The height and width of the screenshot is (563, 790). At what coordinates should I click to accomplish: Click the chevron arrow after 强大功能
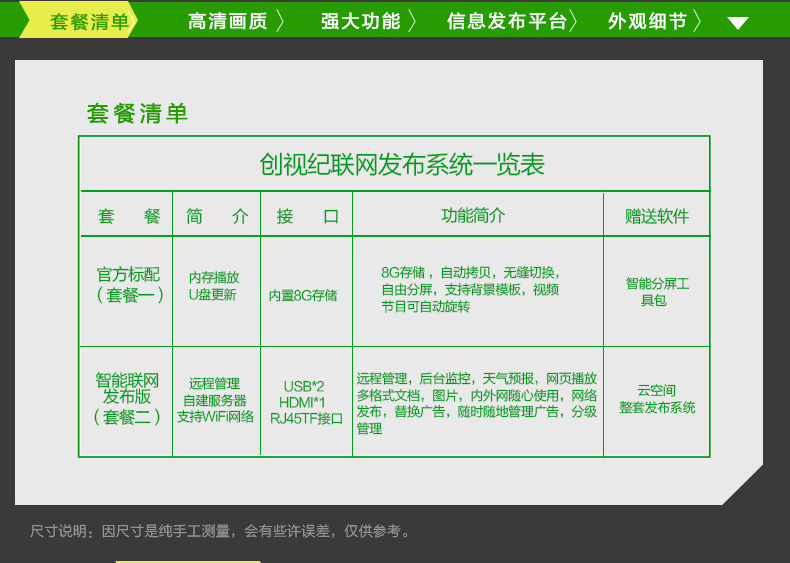(412, 21)
